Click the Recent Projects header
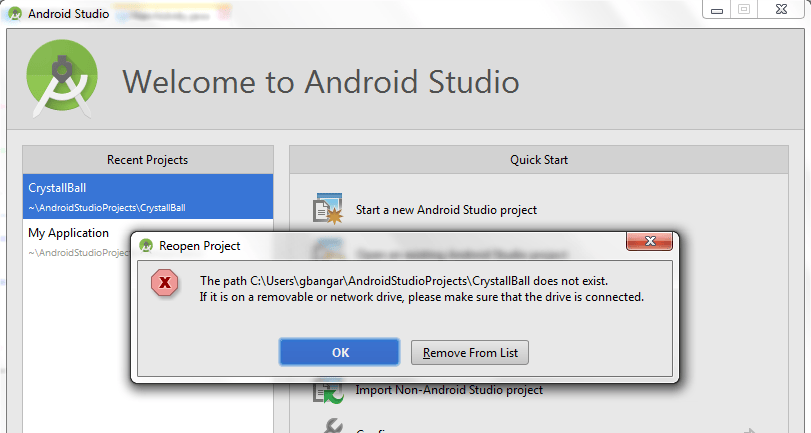This screenshot has height=433, width=811. point(147,160)
